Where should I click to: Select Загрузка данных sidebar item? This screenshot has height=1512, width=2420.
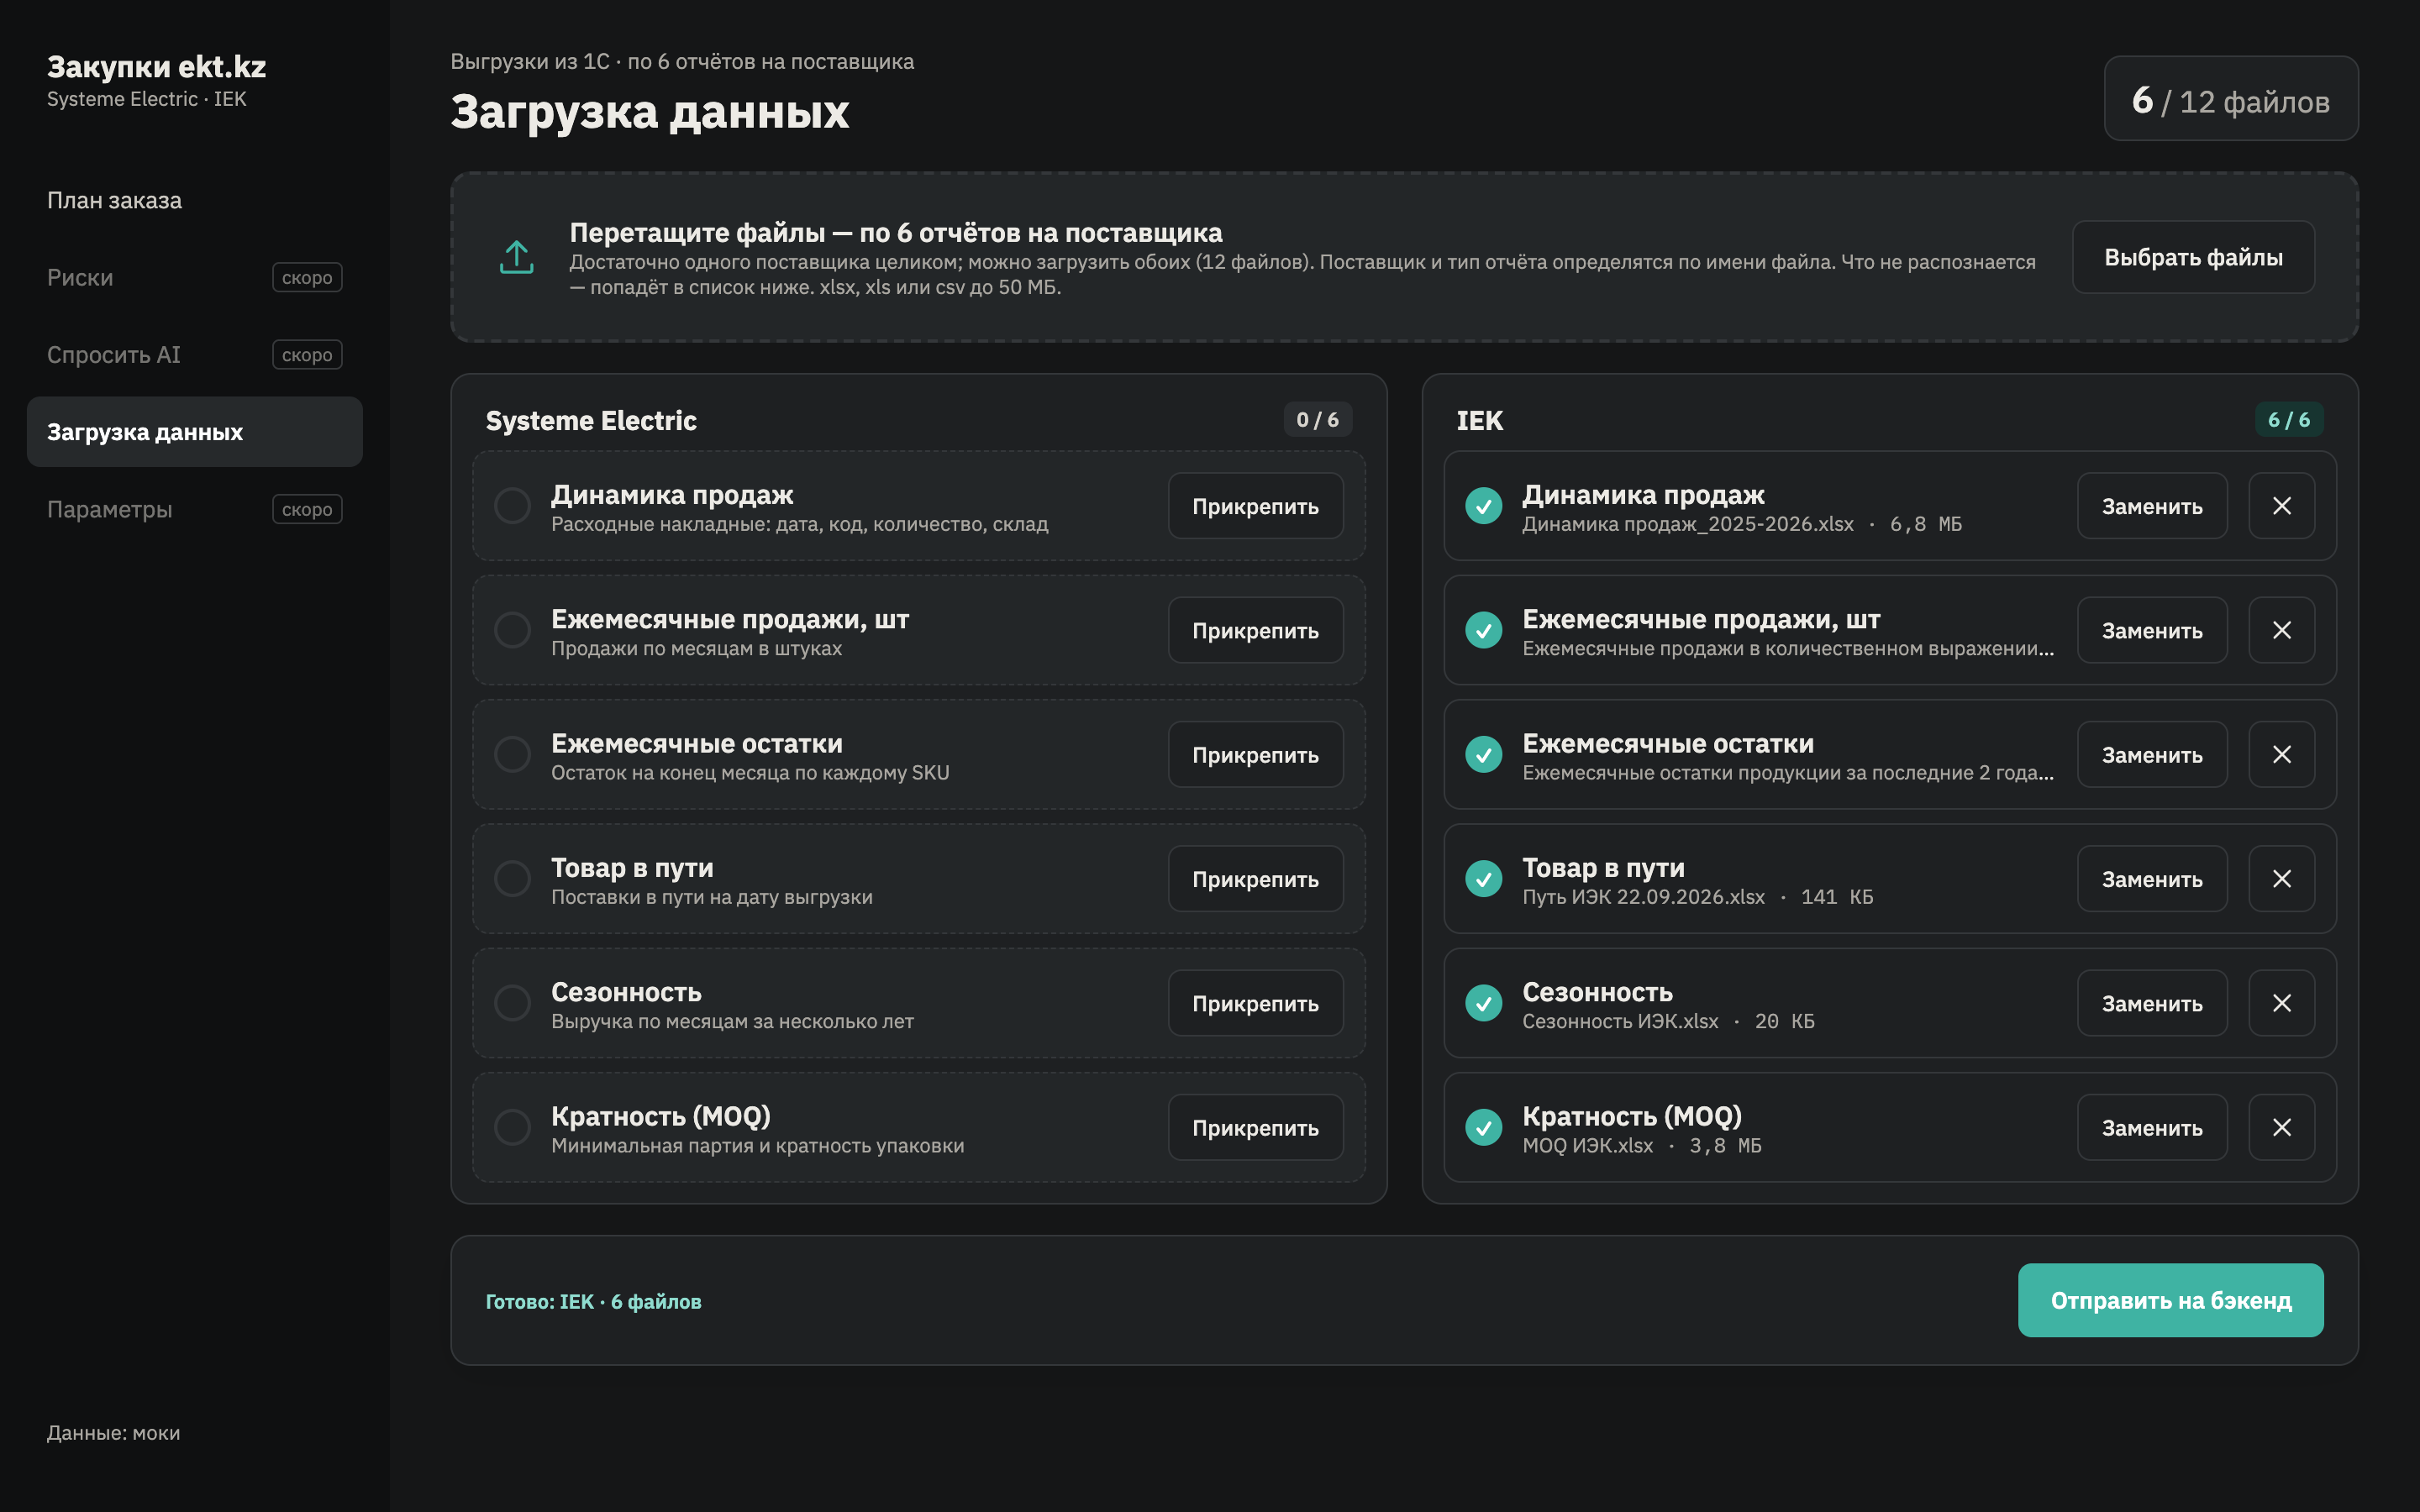(194, 432)
